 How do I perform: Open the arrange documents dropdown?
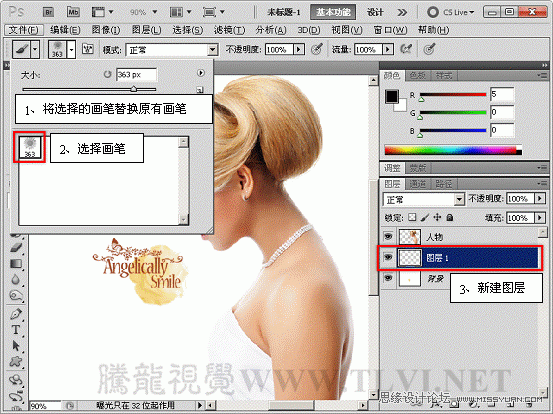pyautogui.click(x=180, y=12)
